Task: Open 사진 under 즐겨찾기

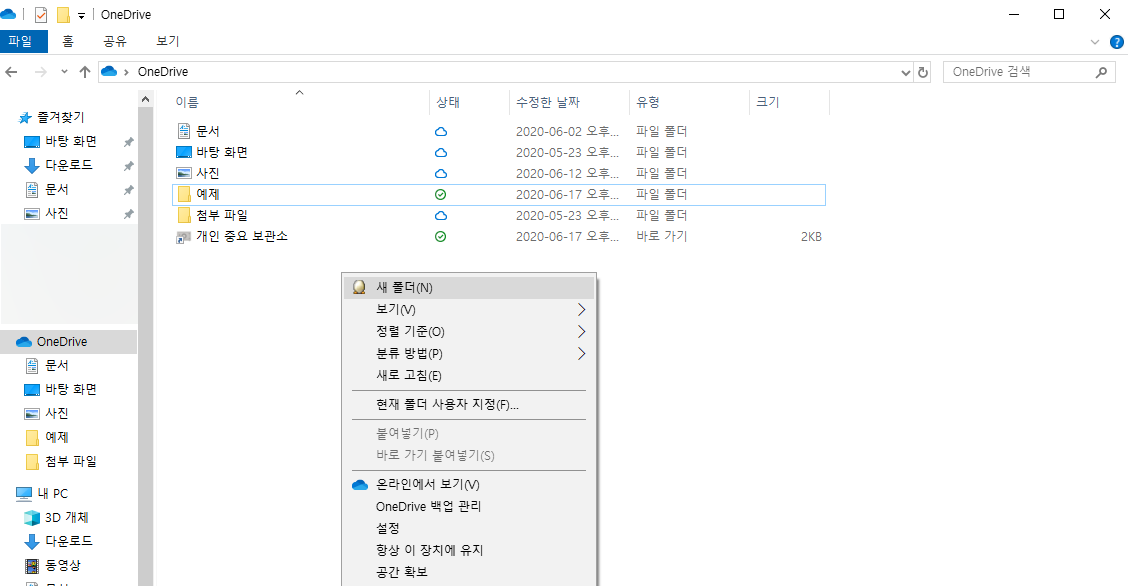Action: coord(56,214)
